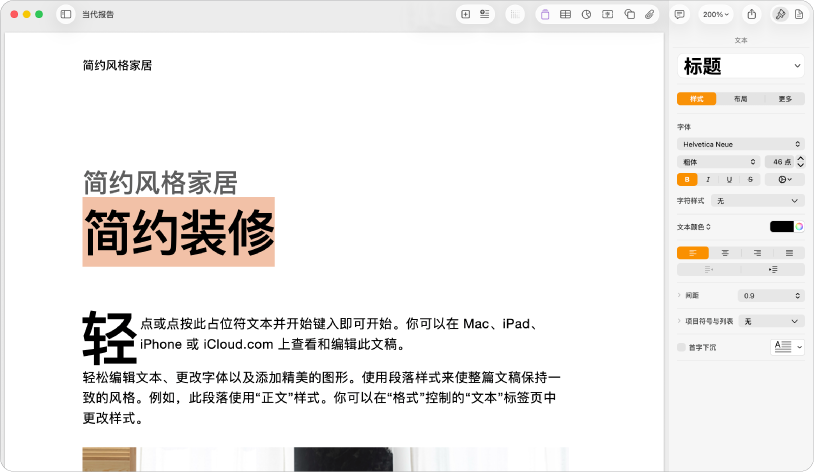This screenshot has width=814, height=473.
Task: Click the black text color swatch
Action: pos(782,226)
